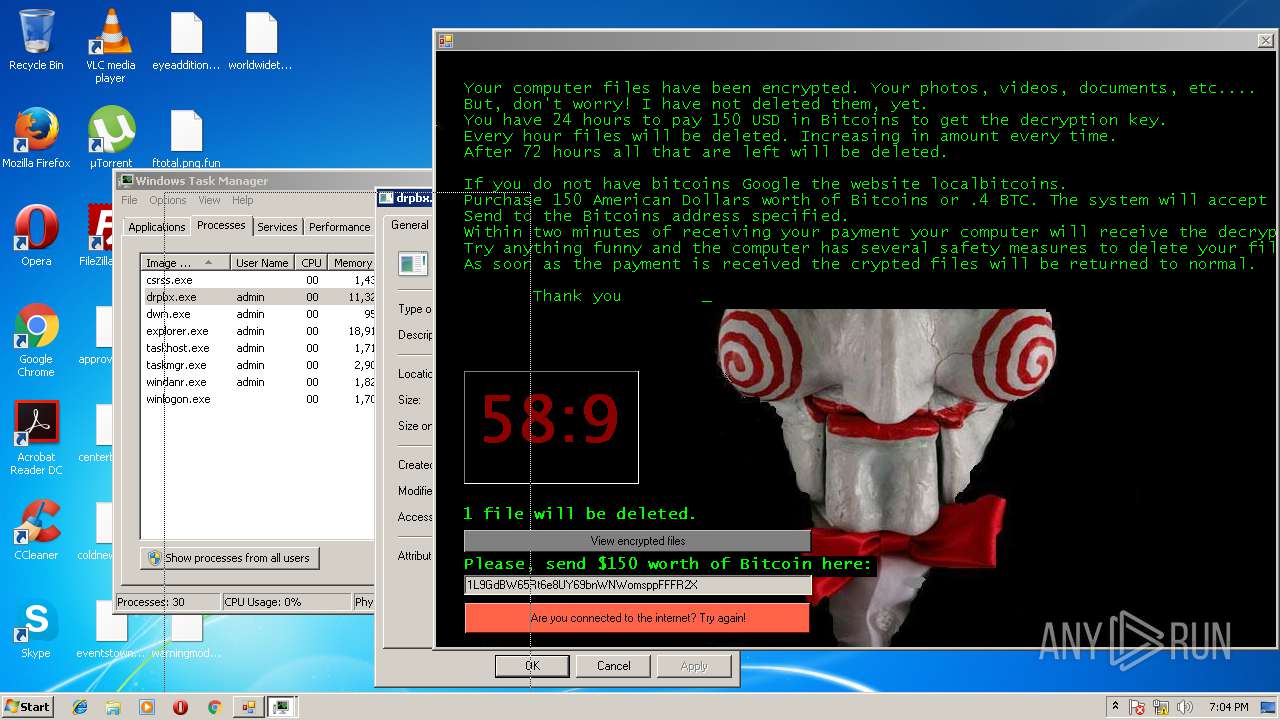
Task: Switch to ransomware window taskbar button
Action: (248, 707)
